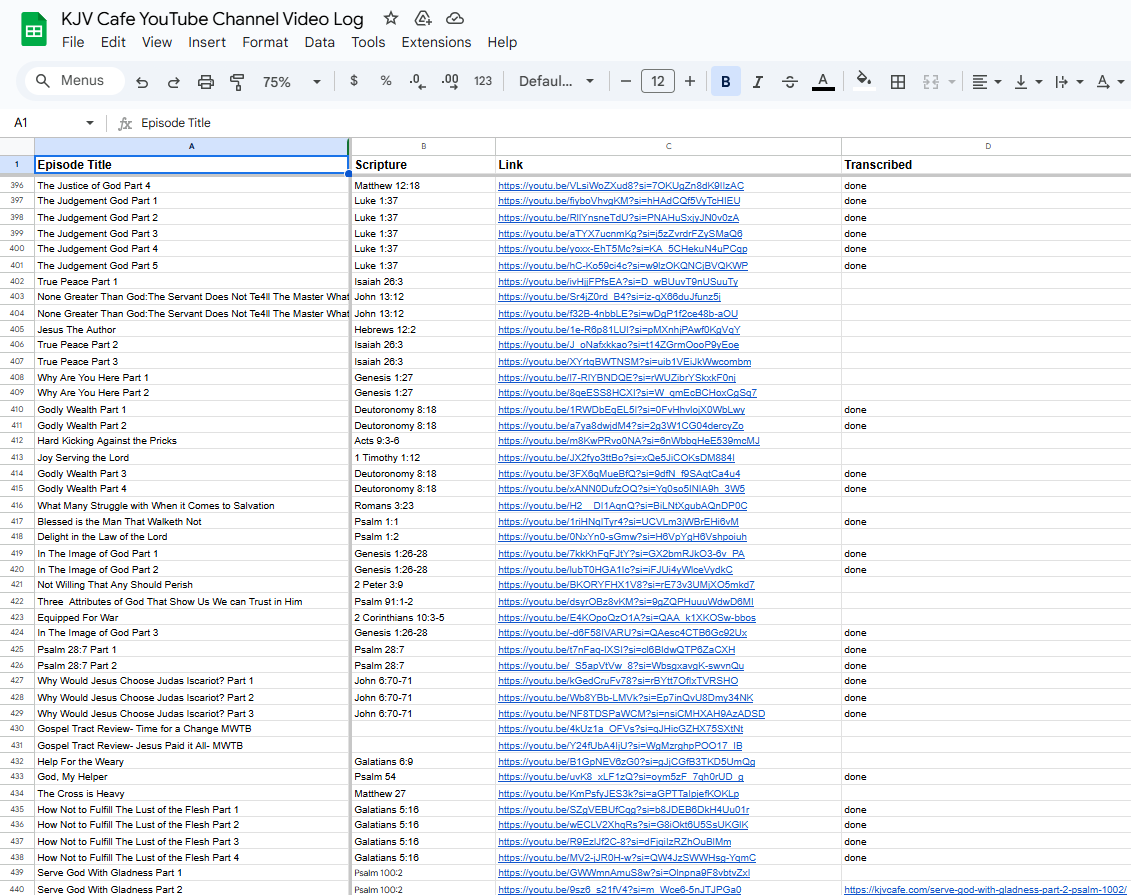Select 'done' cell for God, My Helper
The width and height of the screenshot is (1131, 895).
[986, 777]
